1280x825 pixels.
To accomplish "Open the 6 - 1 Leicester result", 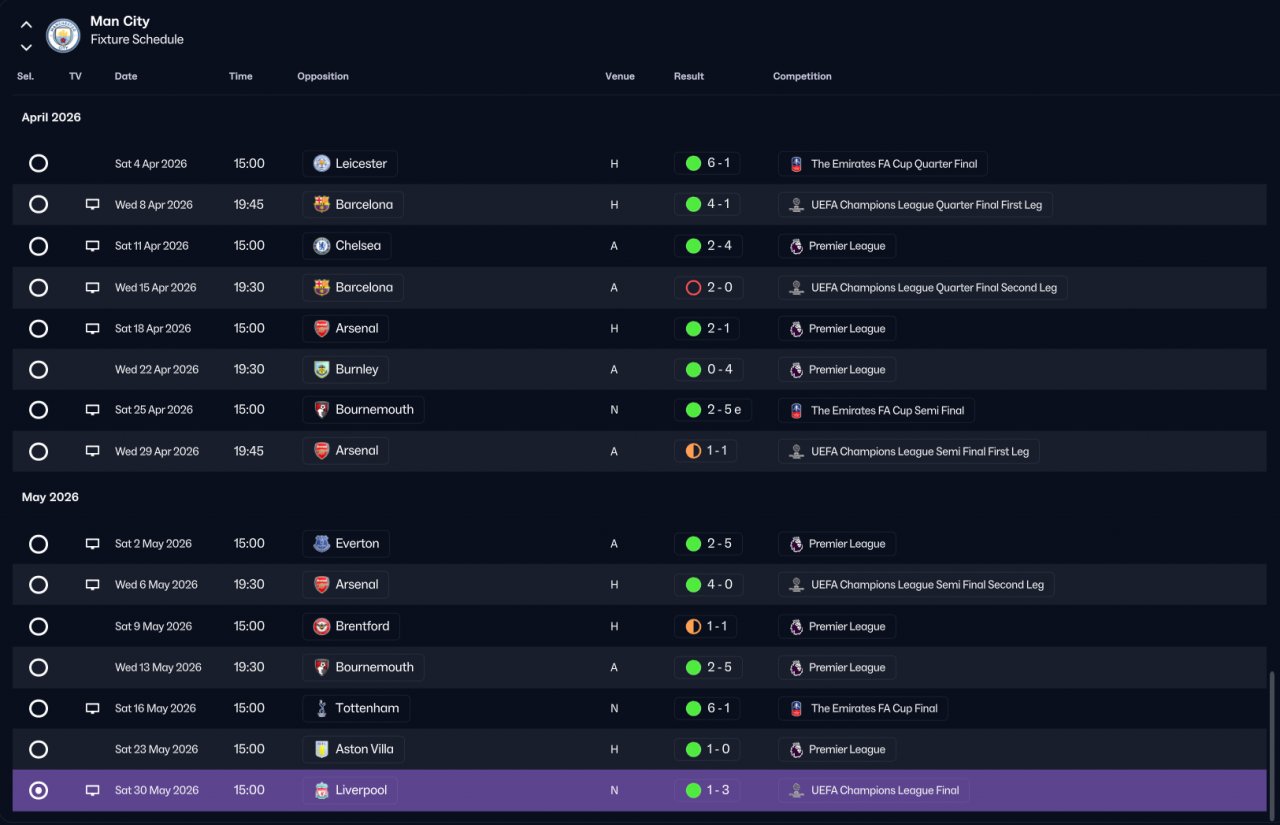I will click(x=707, y=163).
